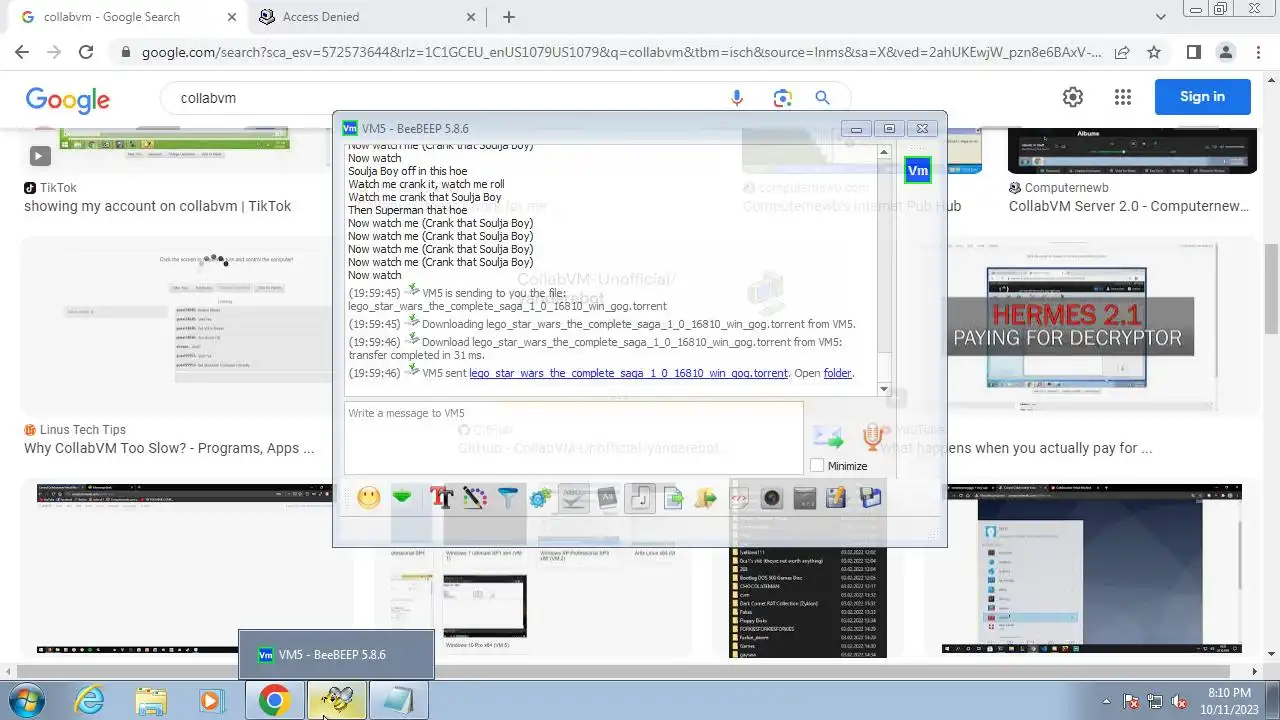Open the lego_star_wars torrent file link

(629, 373)
